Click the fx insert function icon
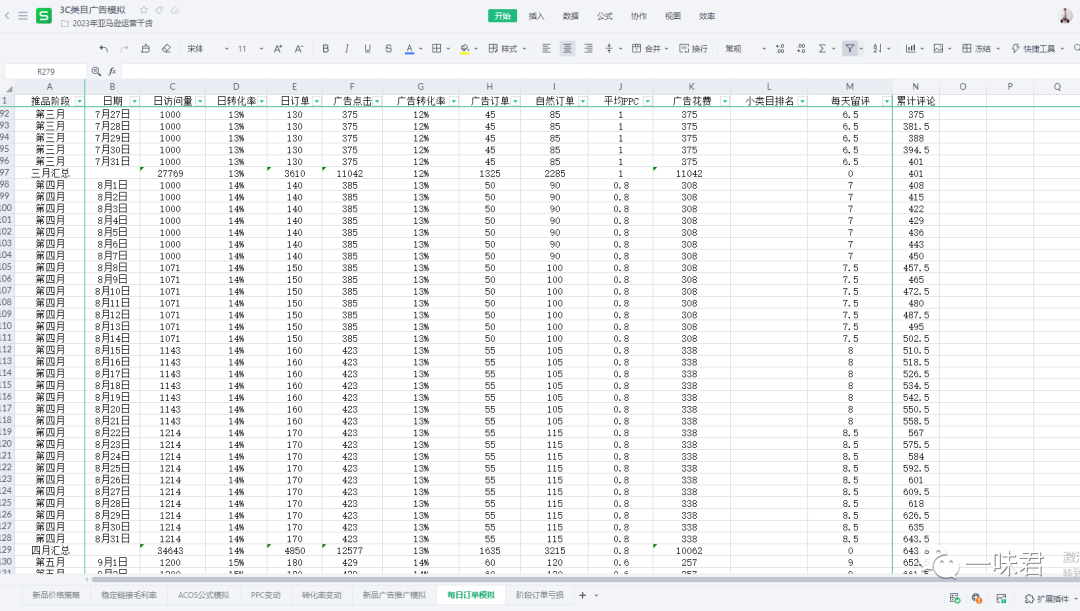The height and width of the screenshot is (611, 1080). click(113, 71)
